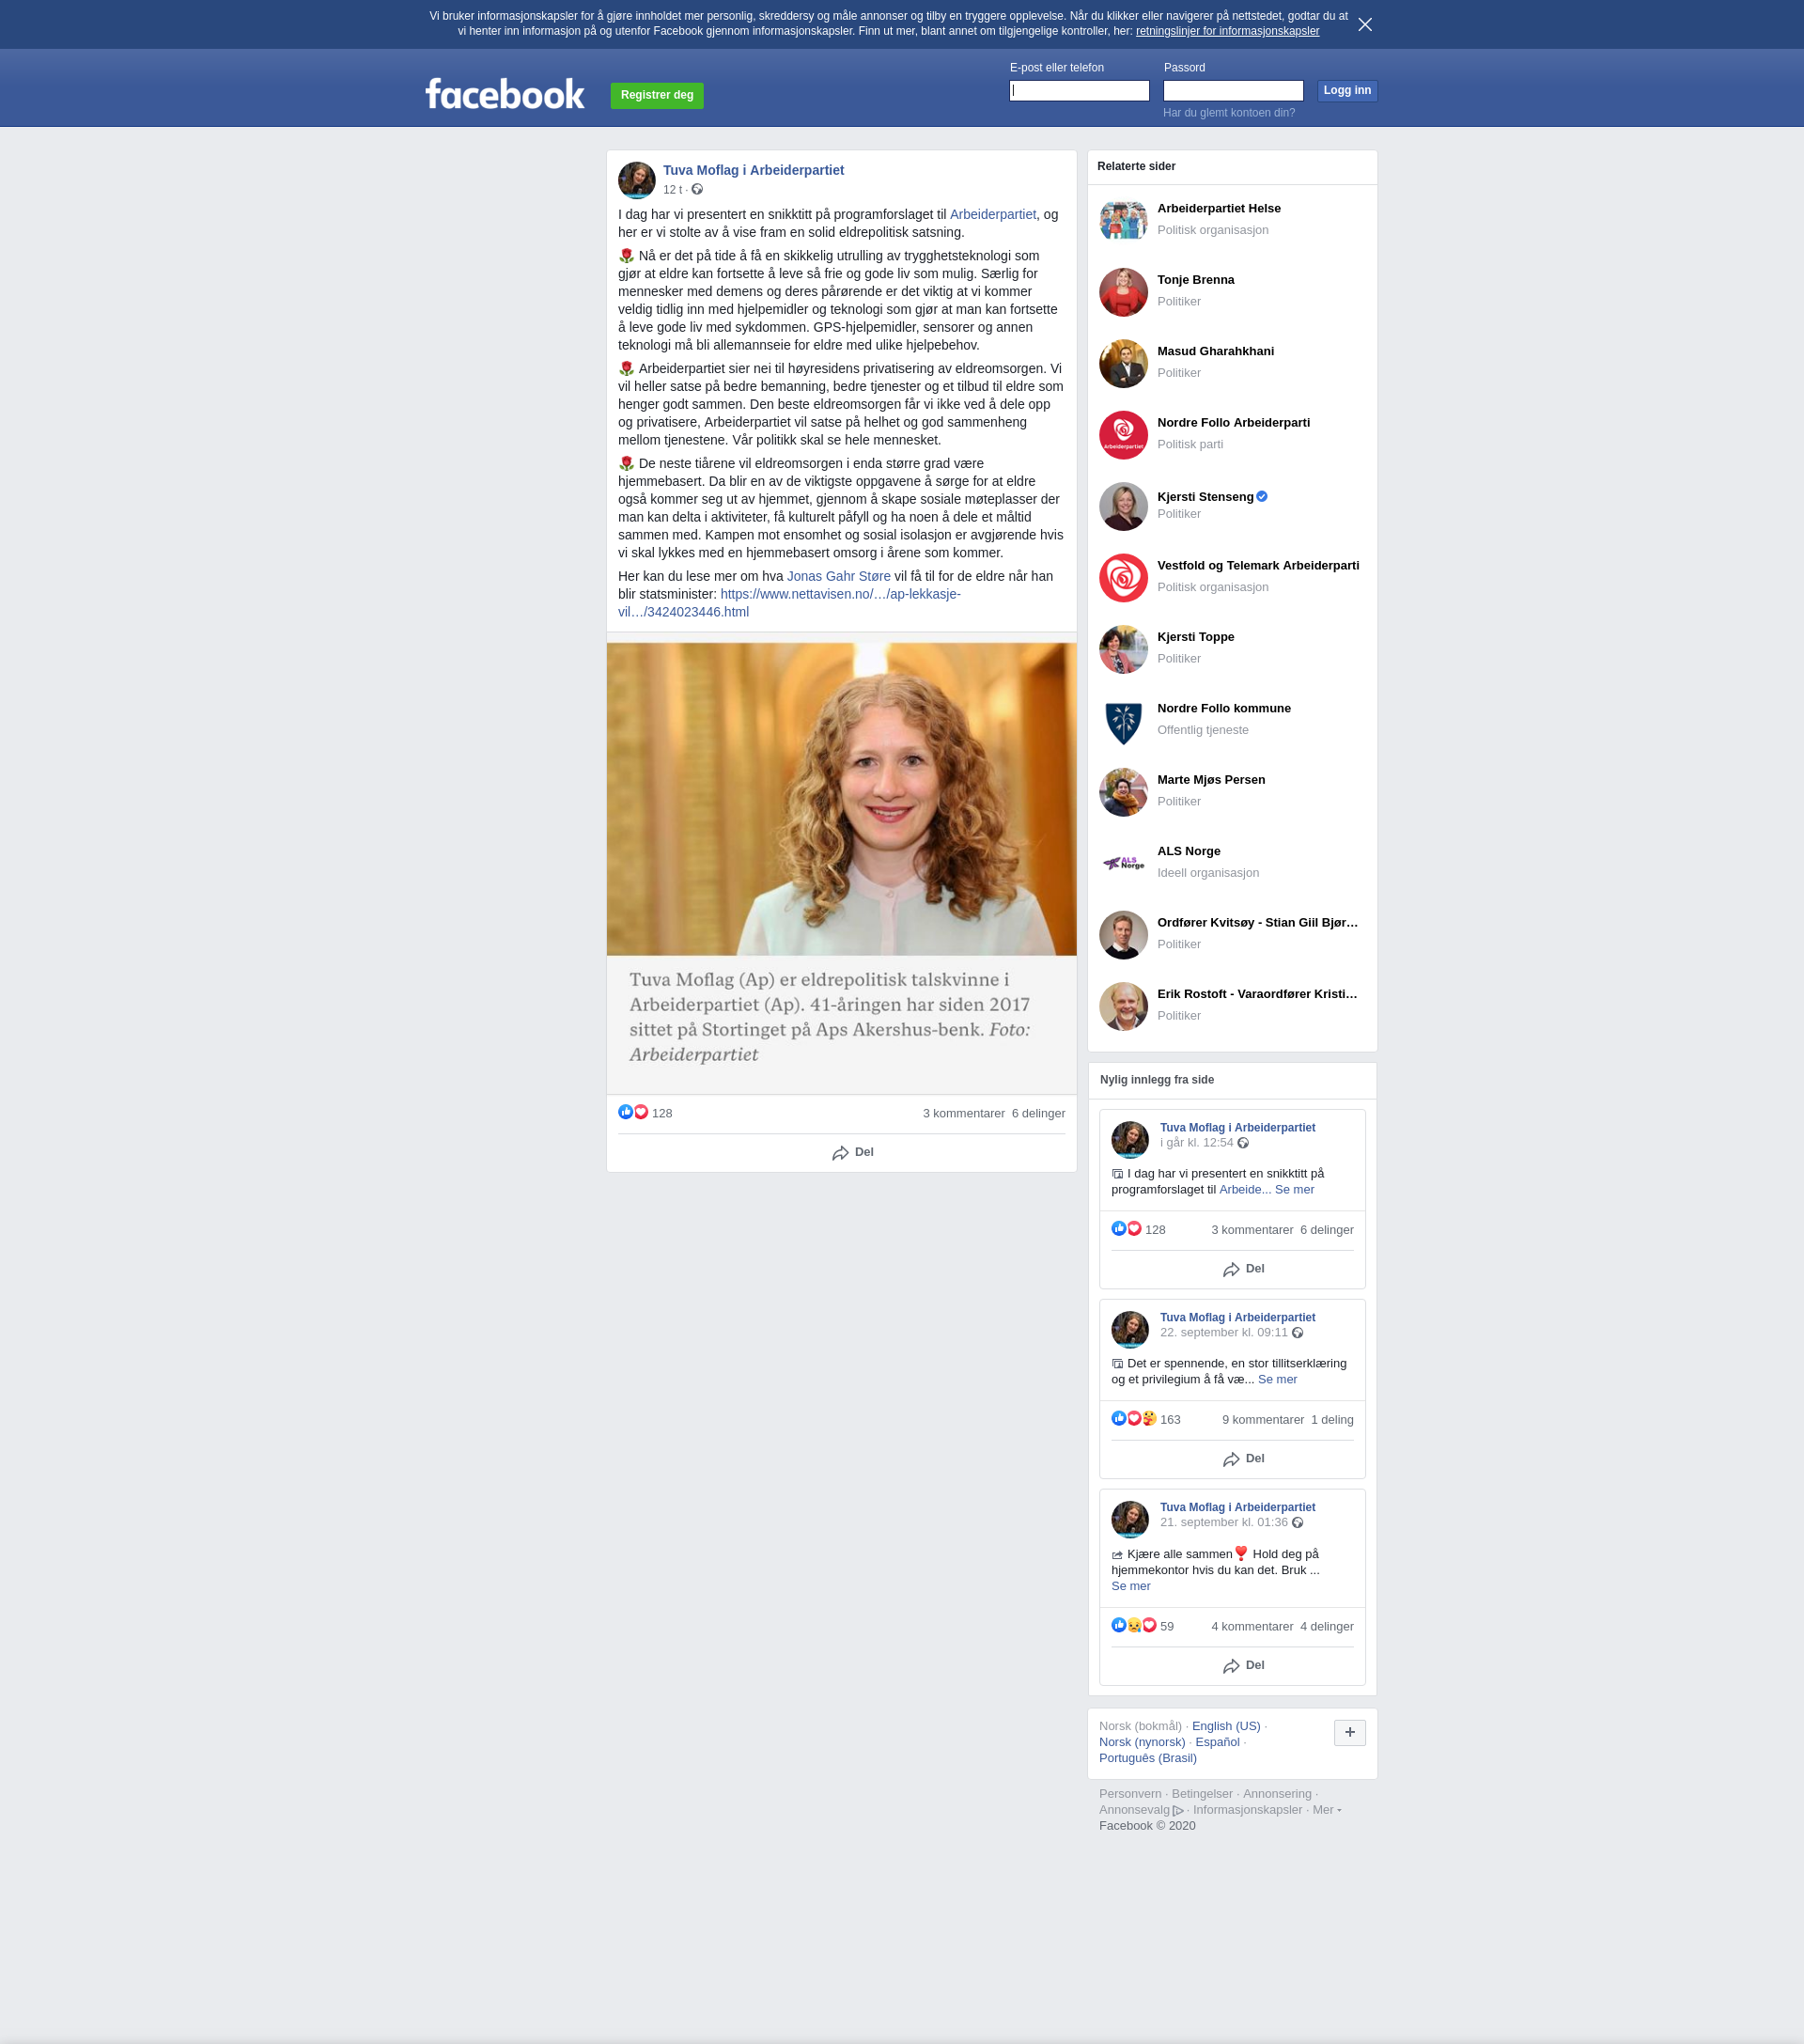
Task: Focus the E-post eller telefon field
Action: [1079, 91]
